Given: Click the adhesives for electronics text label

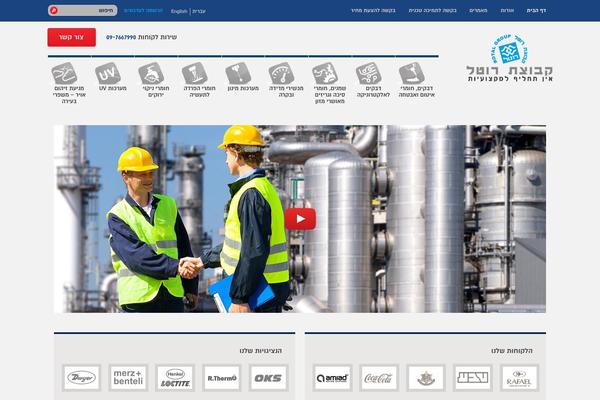Looking at the screenshot, I should (x=373, y=91).
